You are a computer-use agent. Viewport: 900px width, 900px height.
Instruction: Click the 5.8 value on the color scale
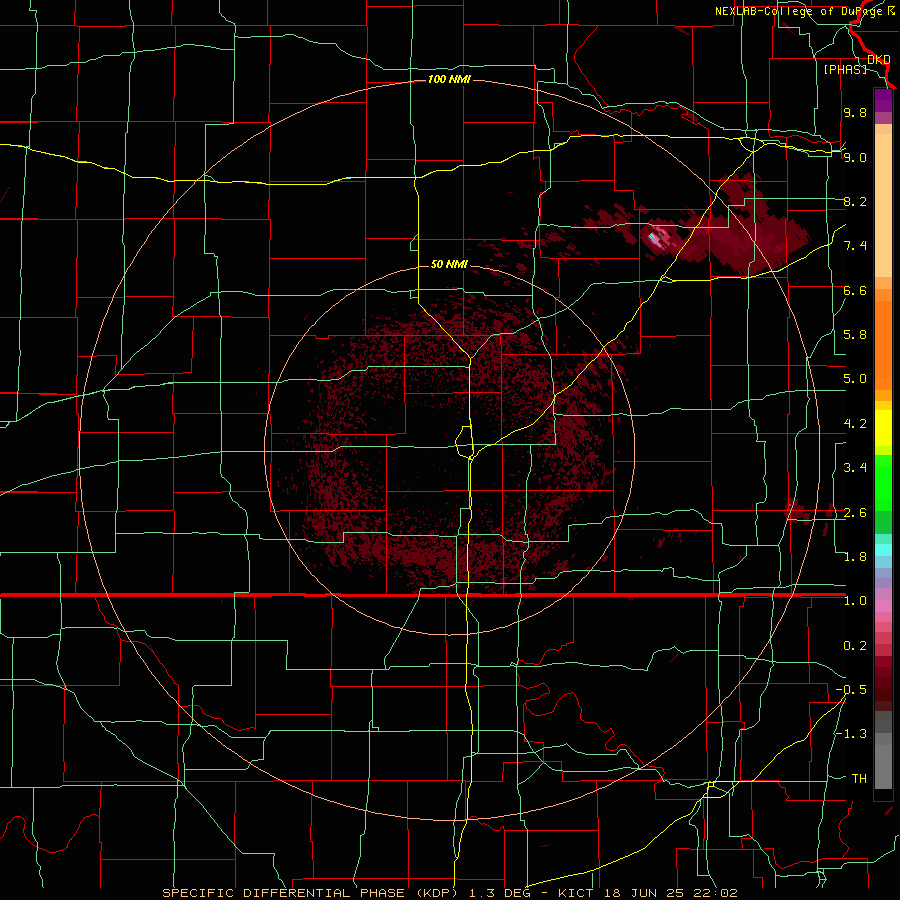tap(855, 335)
